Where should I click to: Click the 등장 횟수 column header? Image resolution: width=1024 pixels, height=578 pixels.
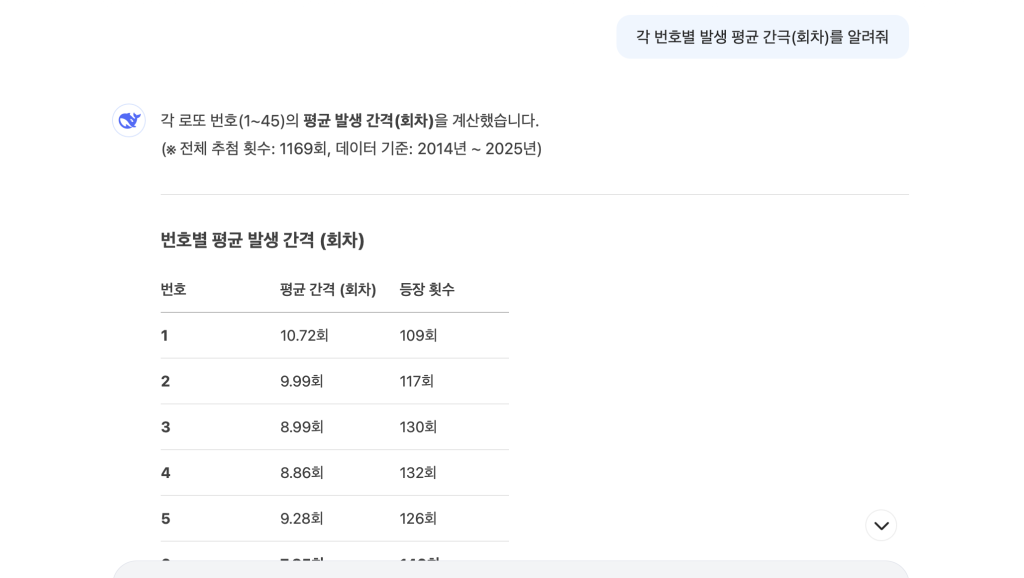(x=427, y=289)
